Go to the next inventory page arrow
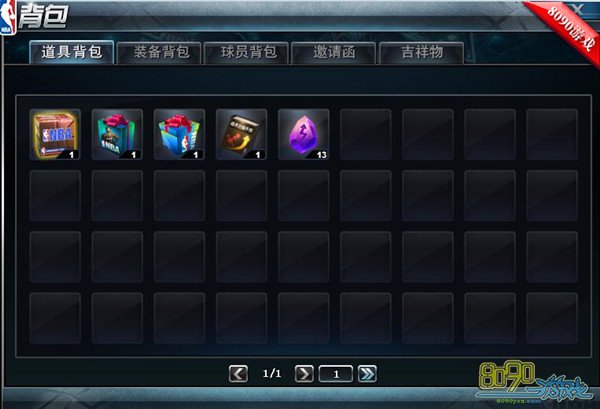600x409 pixels. pyautogui.click(x=305, y=374)
